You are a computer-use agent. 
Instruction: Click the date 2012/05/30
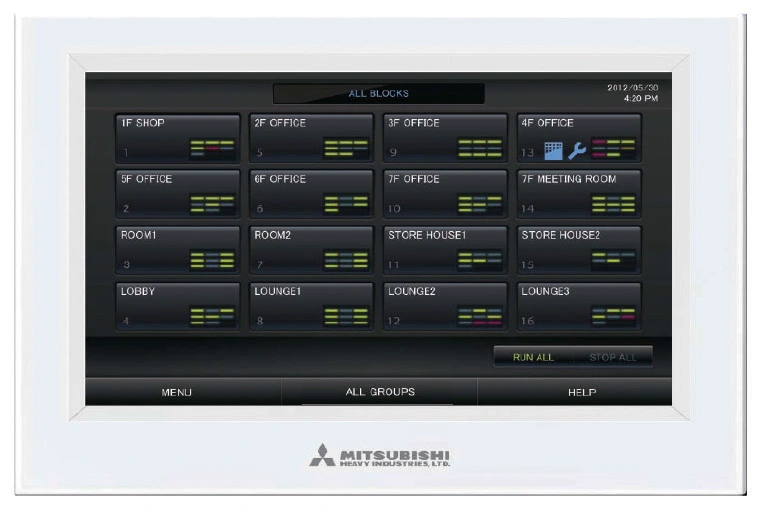tap(633, 88)
